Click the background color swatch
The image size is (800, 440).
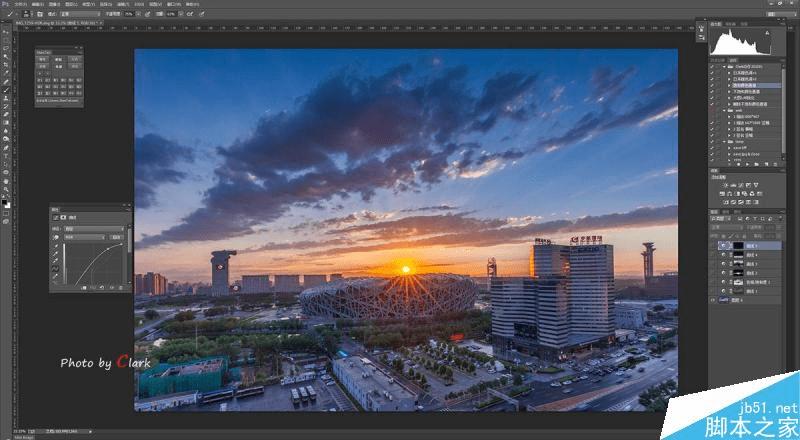tap(8, 206)
